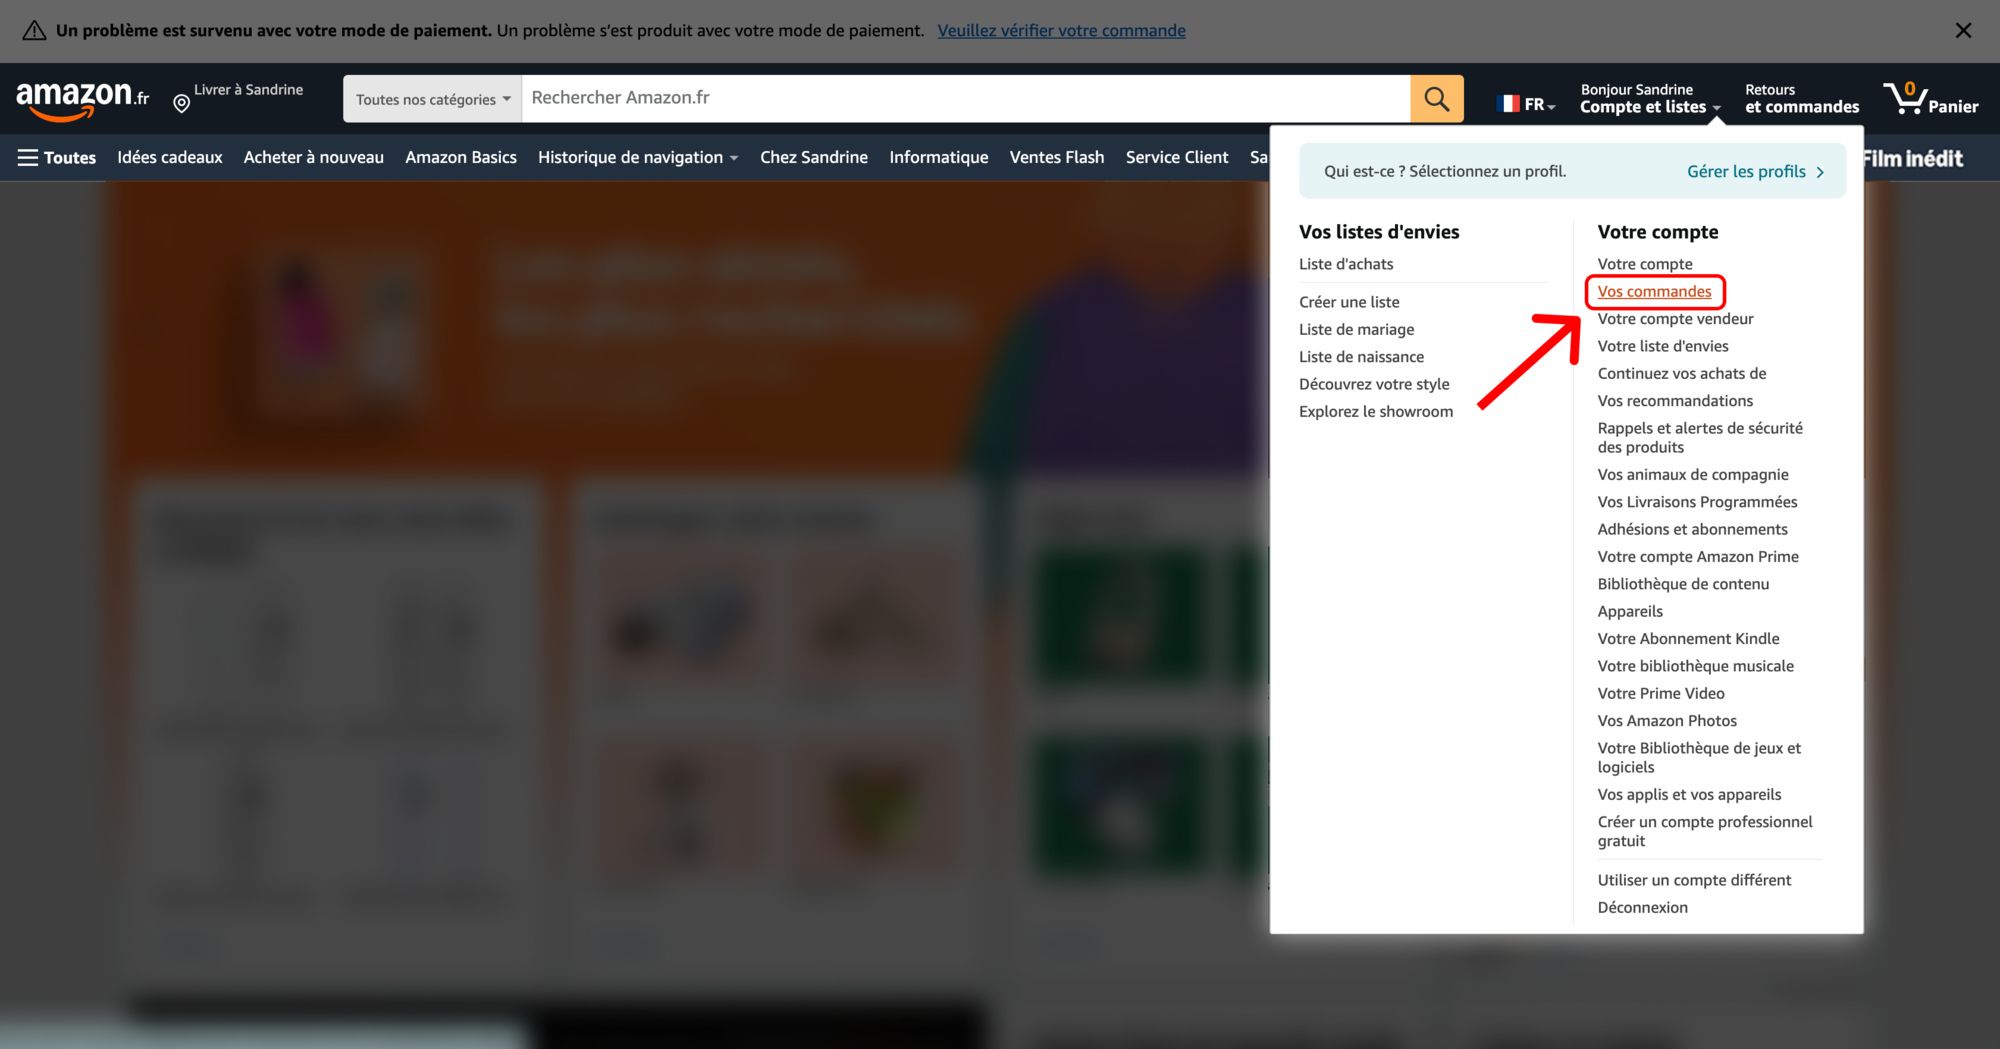Open 'Votre Bibliothèque de jeux et logiciels'
The height and width of the screenshot is (1049, 2000).
coord(1699,758)
